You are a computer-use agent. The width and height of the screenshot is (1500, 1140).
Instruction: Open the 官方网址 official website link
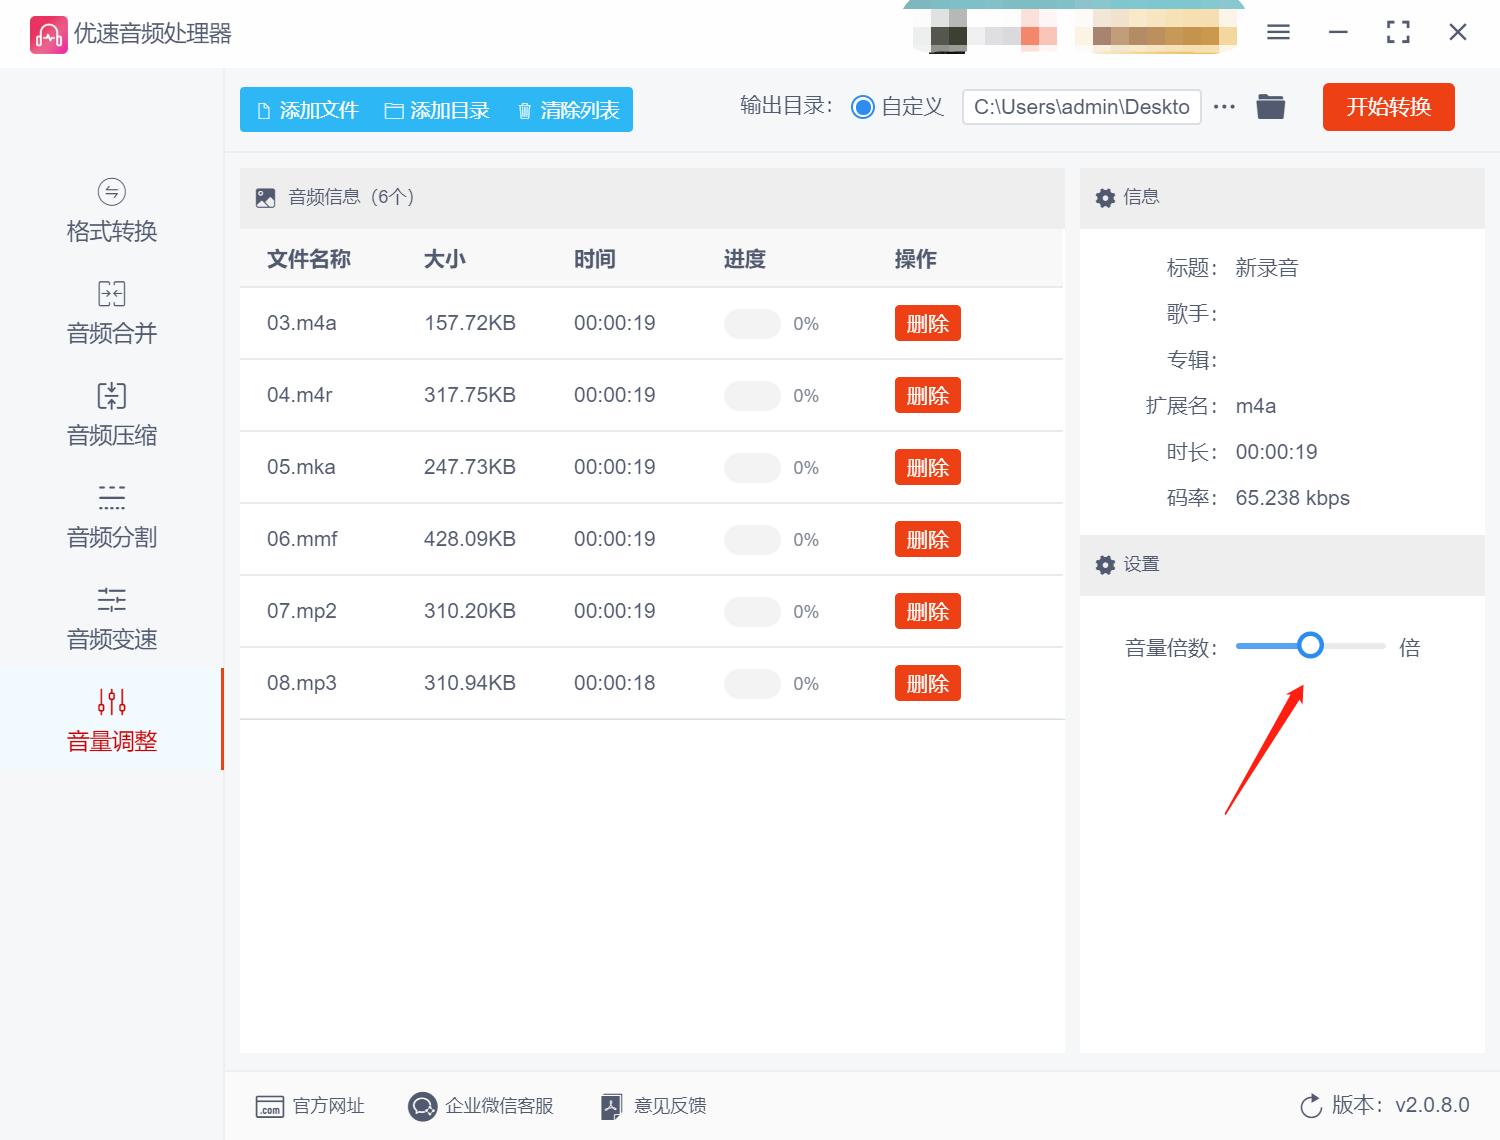coord(312,1106)
